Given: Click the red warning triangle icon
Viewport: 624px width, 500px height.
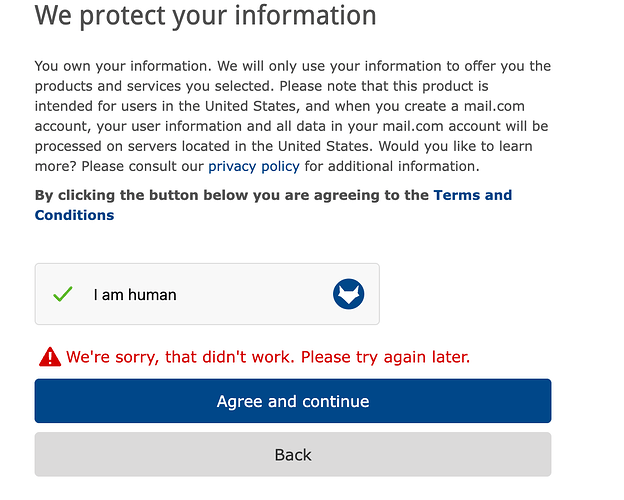Looking at the screenshot, I should (50, 357).
